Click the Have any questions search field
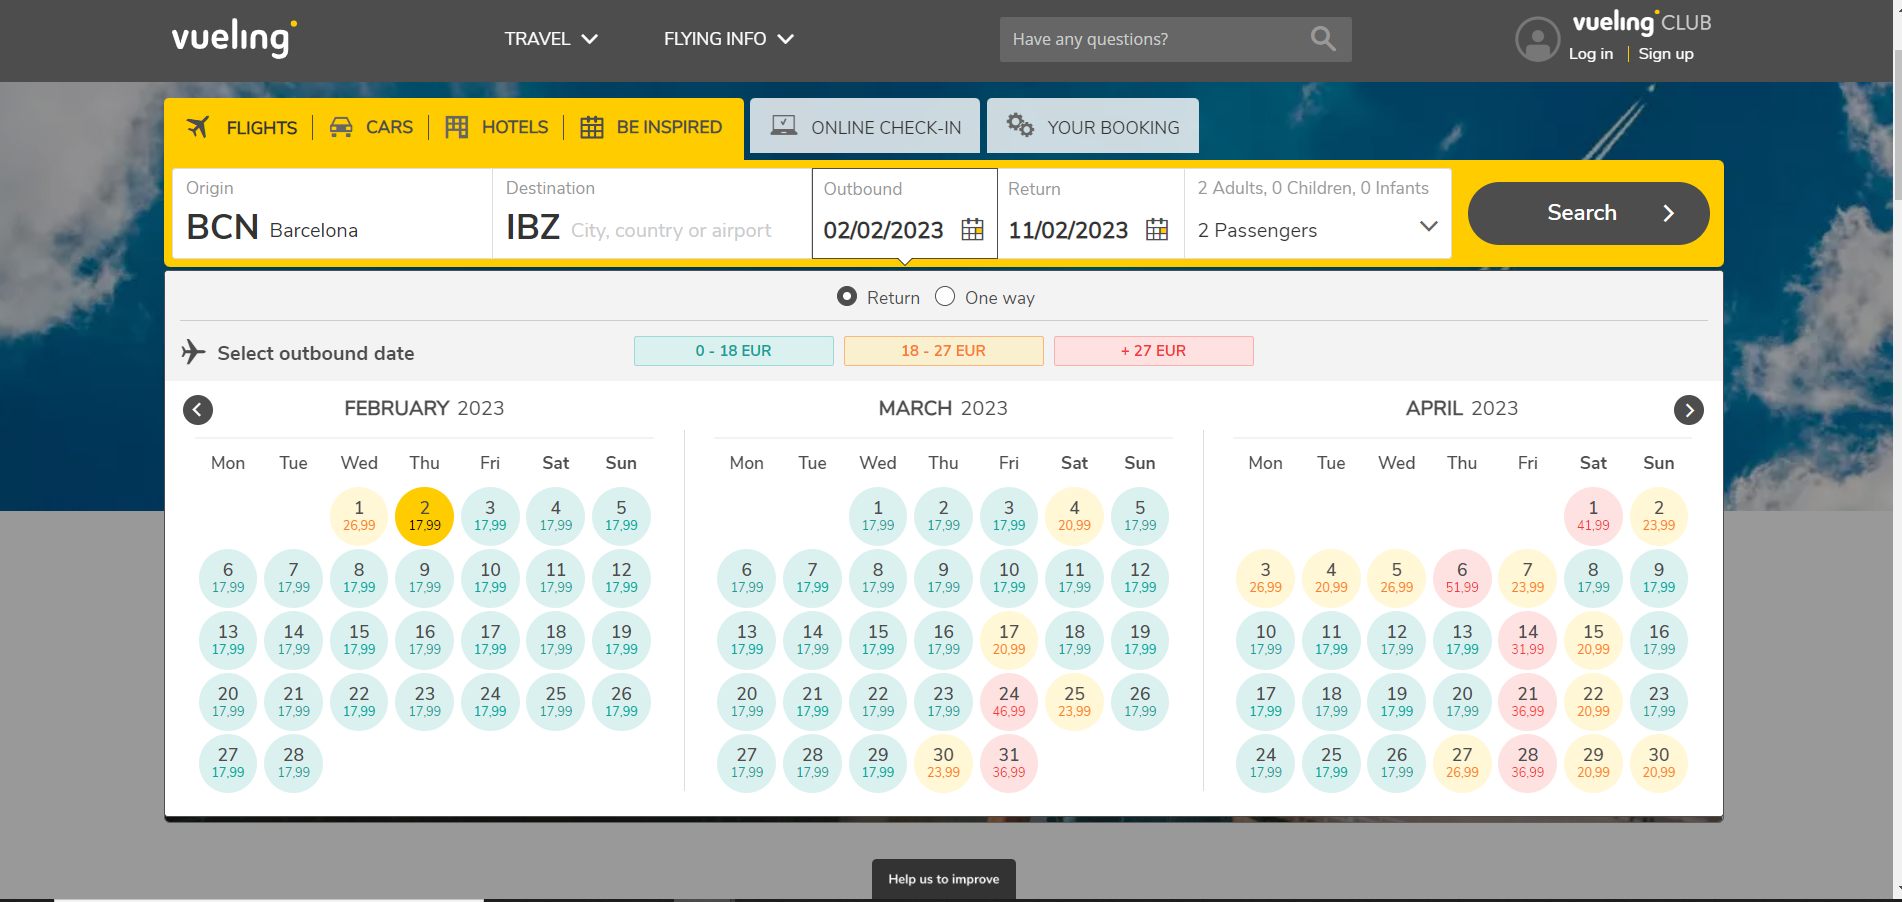1902x902 pixels. (x=1150, y=39)
